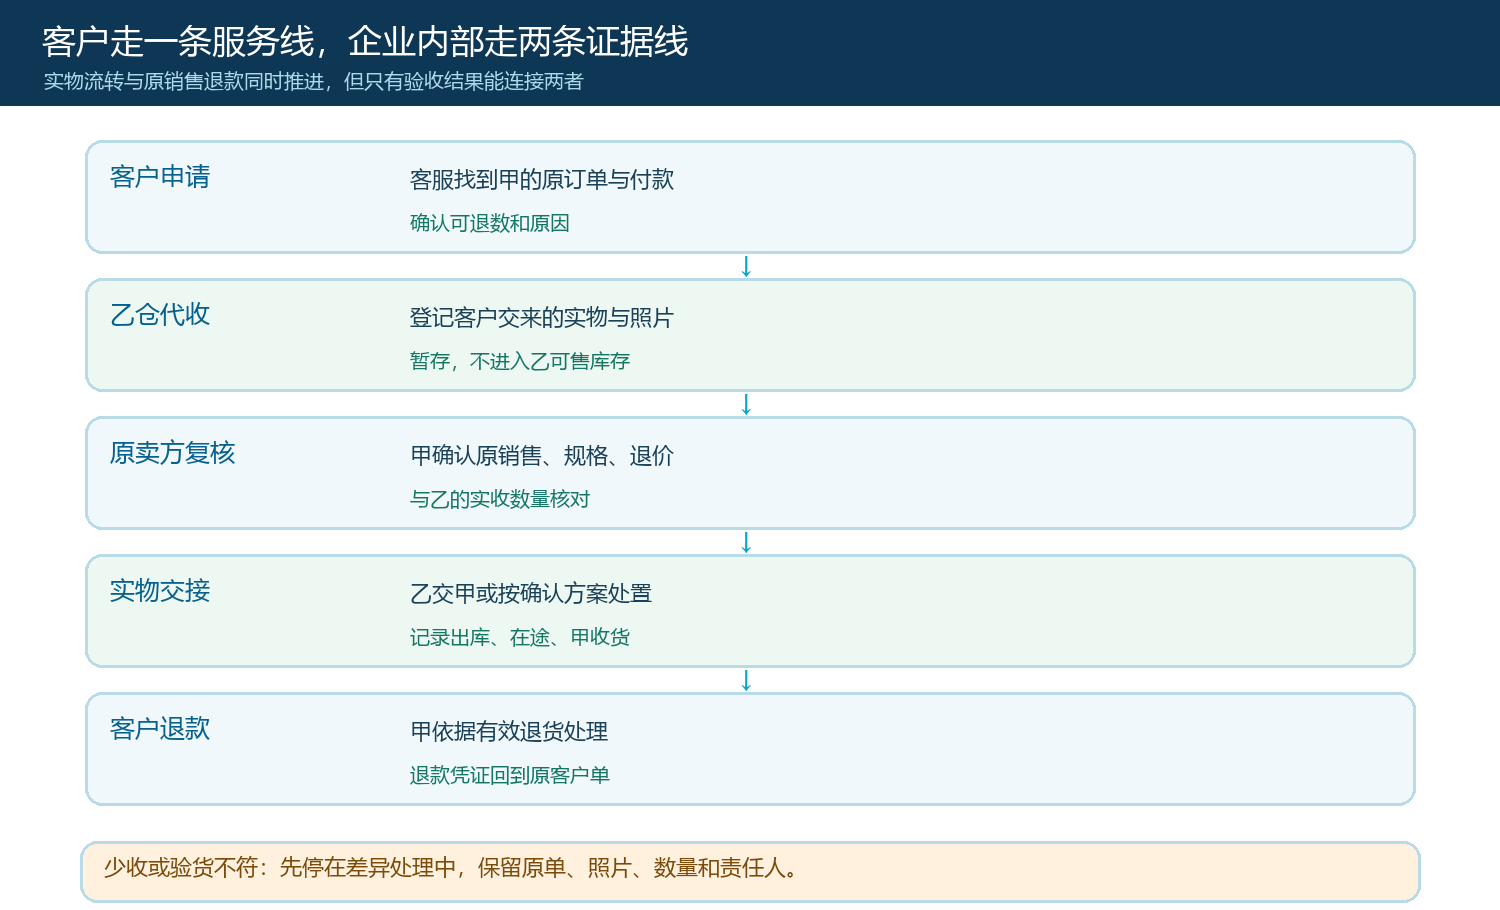Select the 客户申请 step title
The width and height of the screenshot is (1500, 910).
(160, 177)
